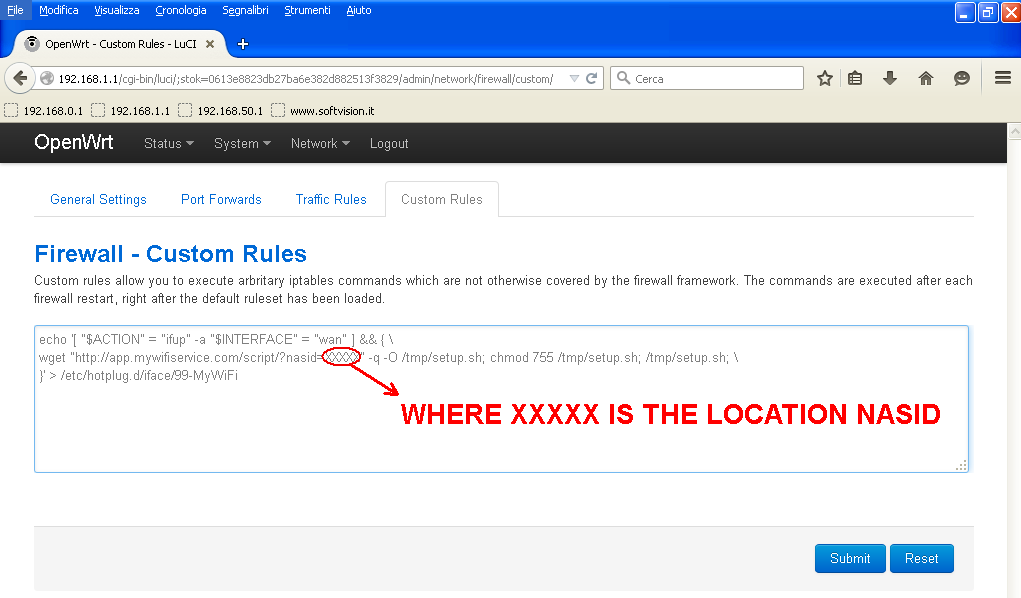Open the chat smiley icon in toolbar

point(961,78)
